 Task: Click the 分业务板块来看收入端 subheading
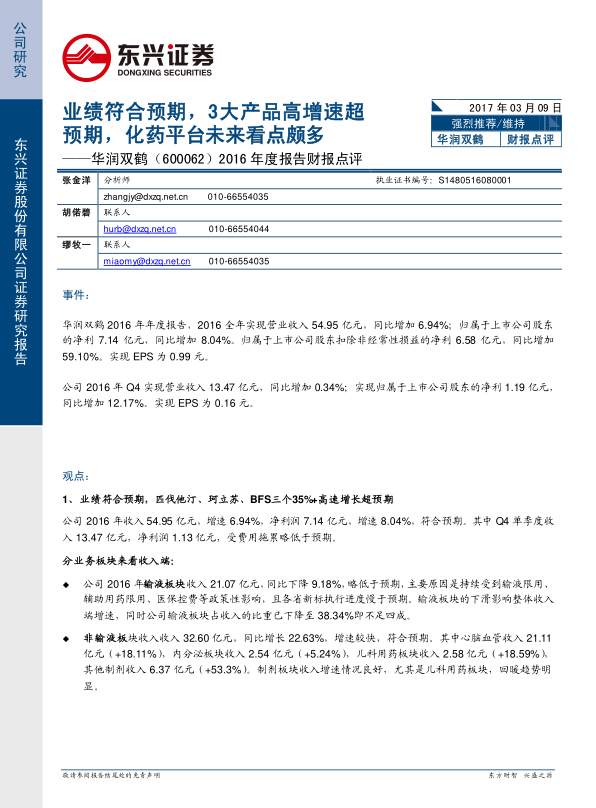[x=118, y=561]
